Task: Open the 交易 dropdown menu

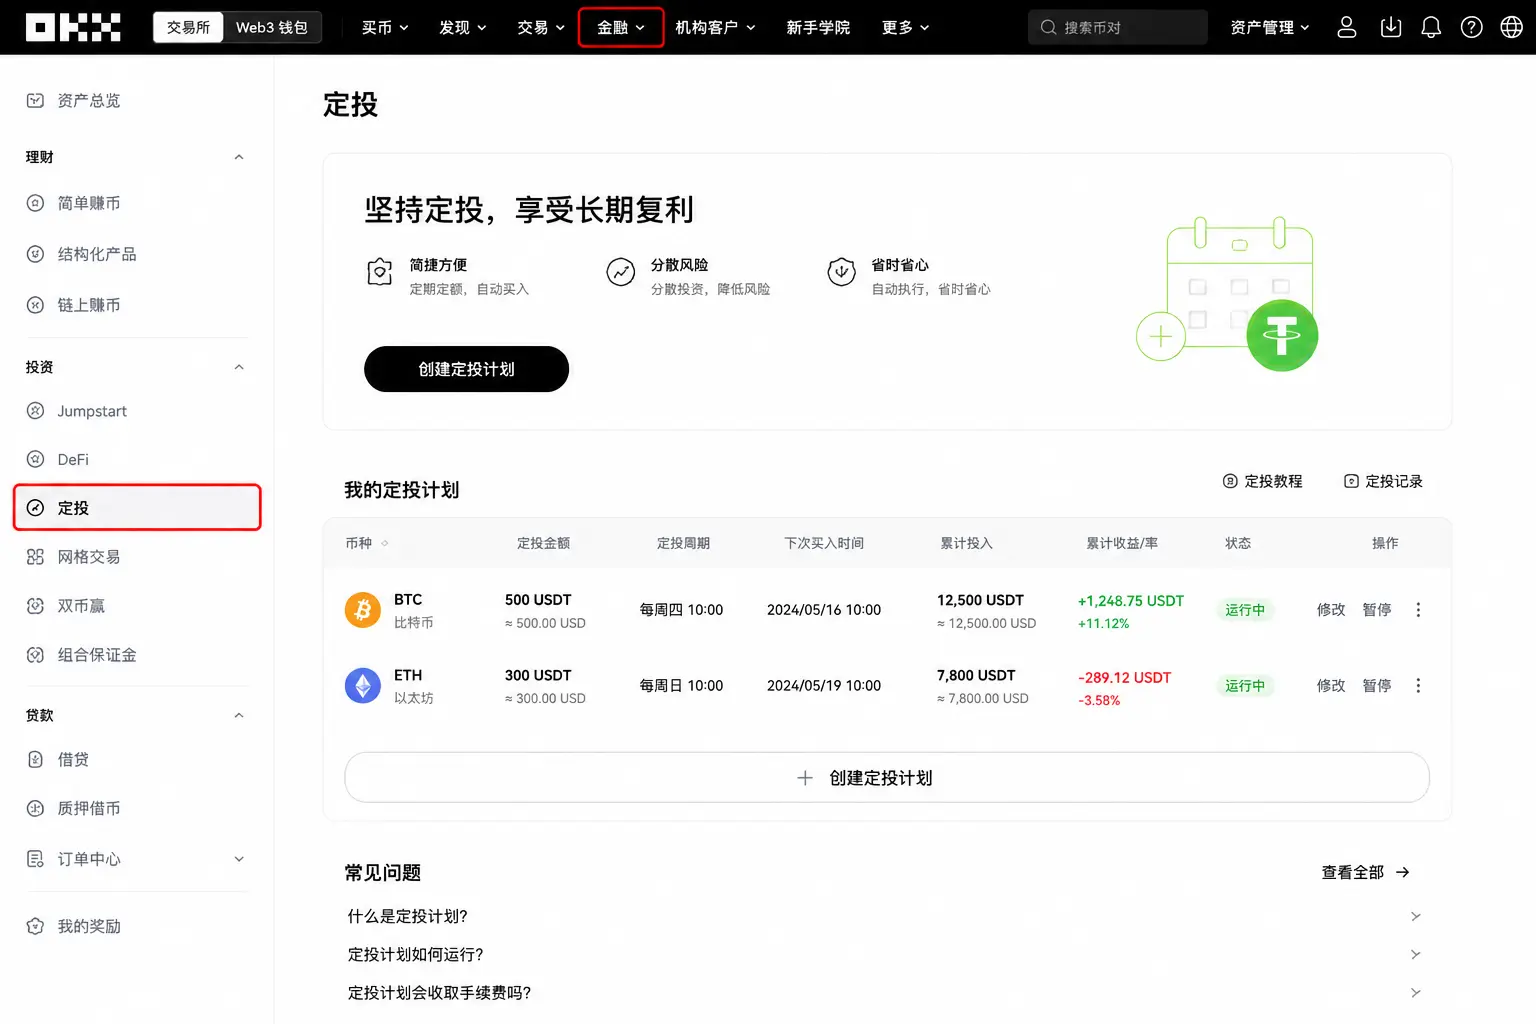Action: [541, 27]
